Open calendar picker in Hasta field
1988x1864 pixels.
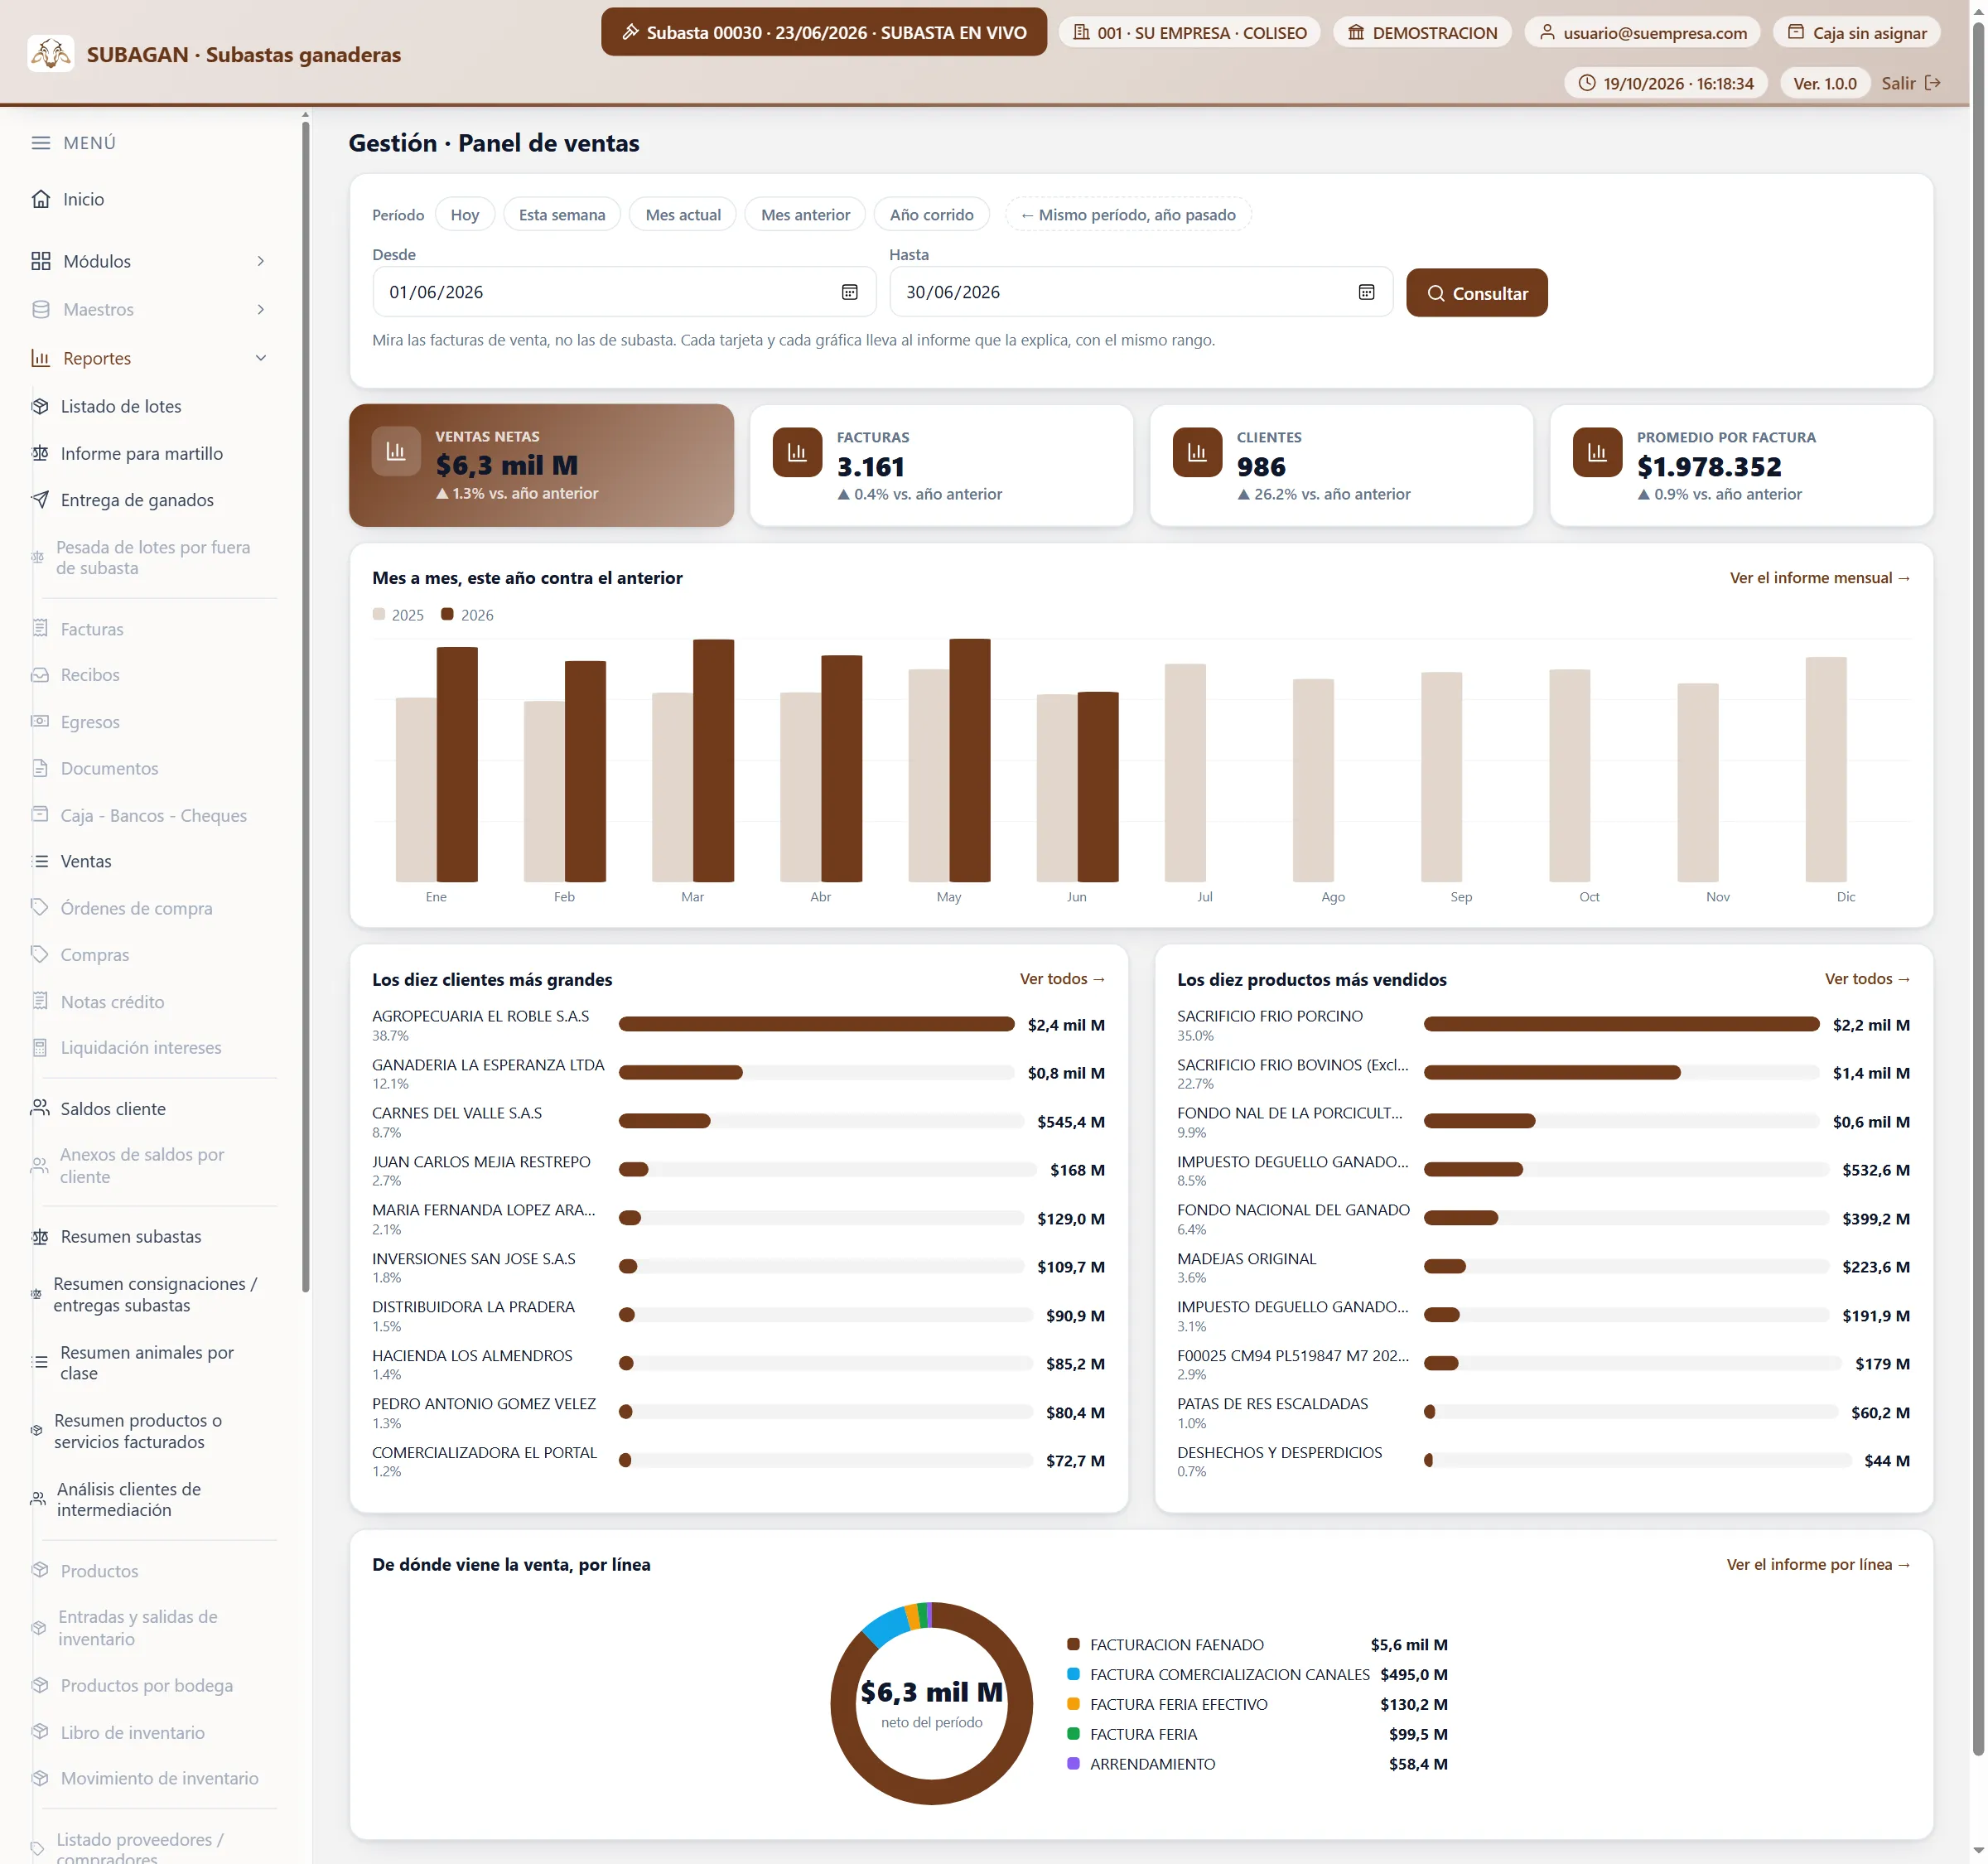click(x=1366, y=292)
